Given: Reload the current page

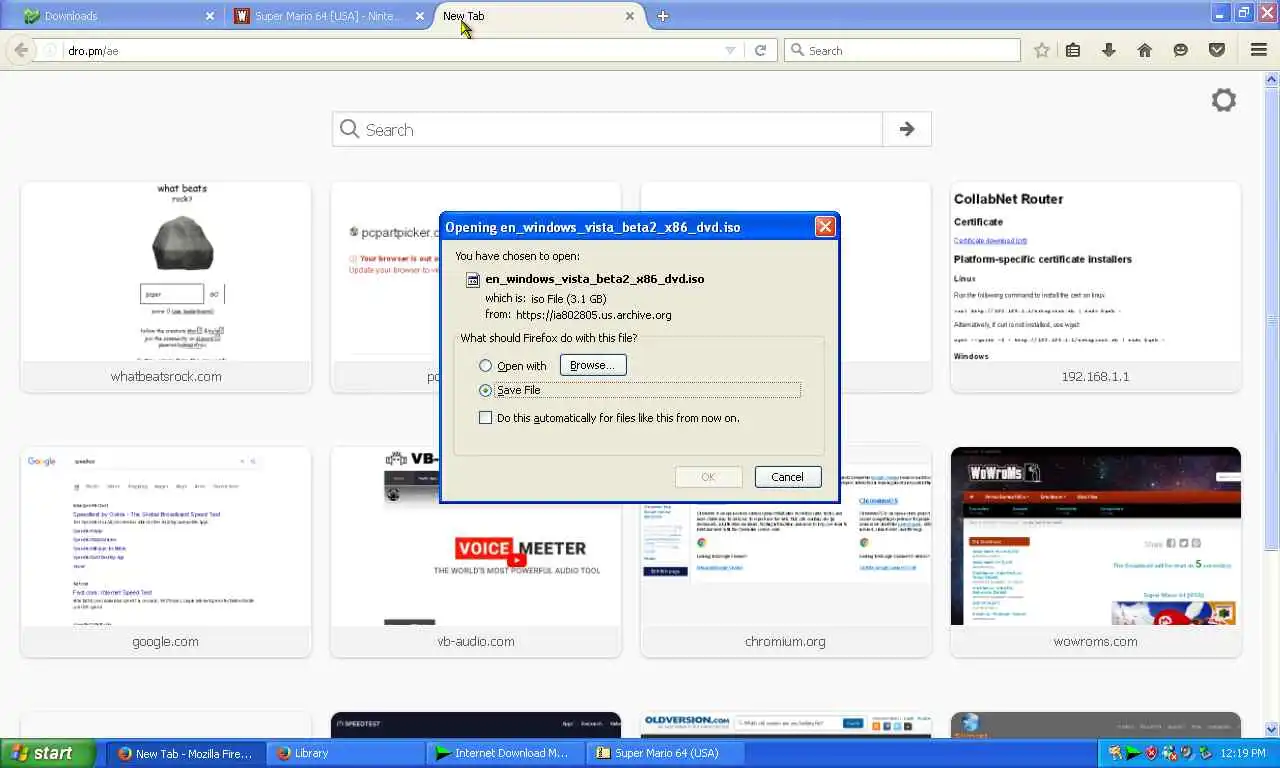Looking at the screenshot, I should [760, 50].
